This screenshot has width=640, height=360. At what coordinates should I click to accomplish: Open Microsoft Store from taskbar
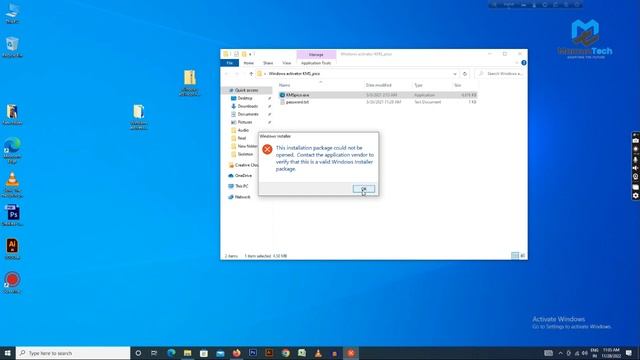pyautogui.click(x=204, y=353)
